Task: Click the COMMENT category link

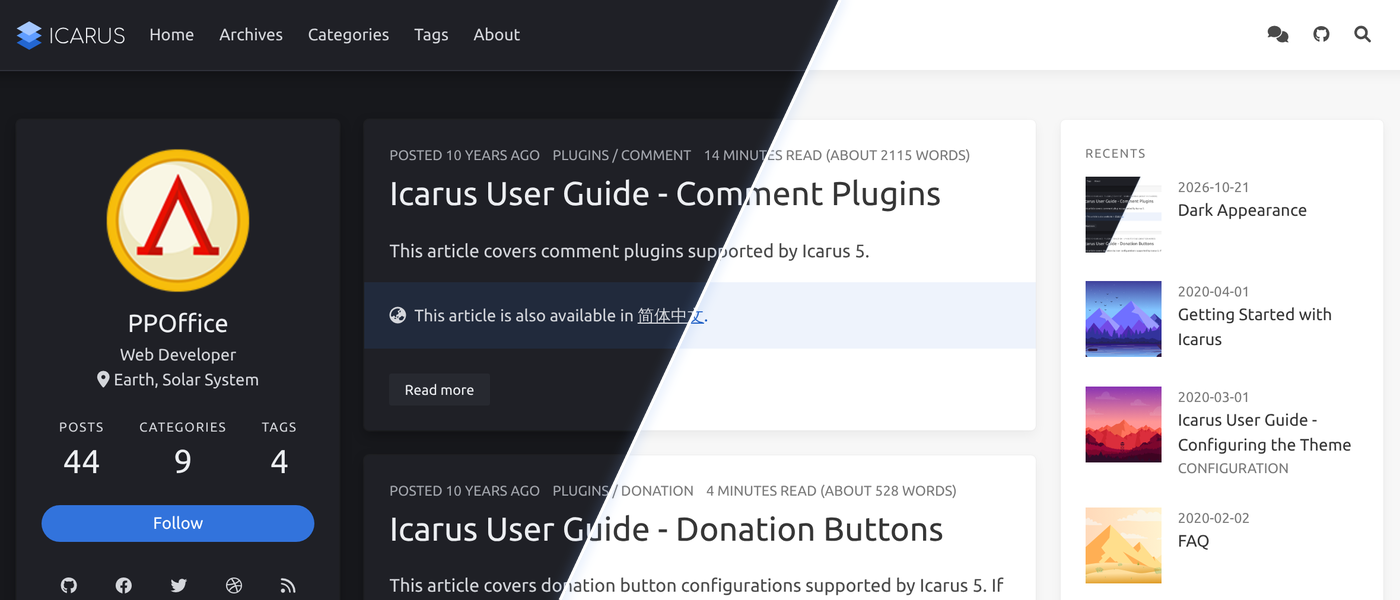Action: click(x=656, y=155)
